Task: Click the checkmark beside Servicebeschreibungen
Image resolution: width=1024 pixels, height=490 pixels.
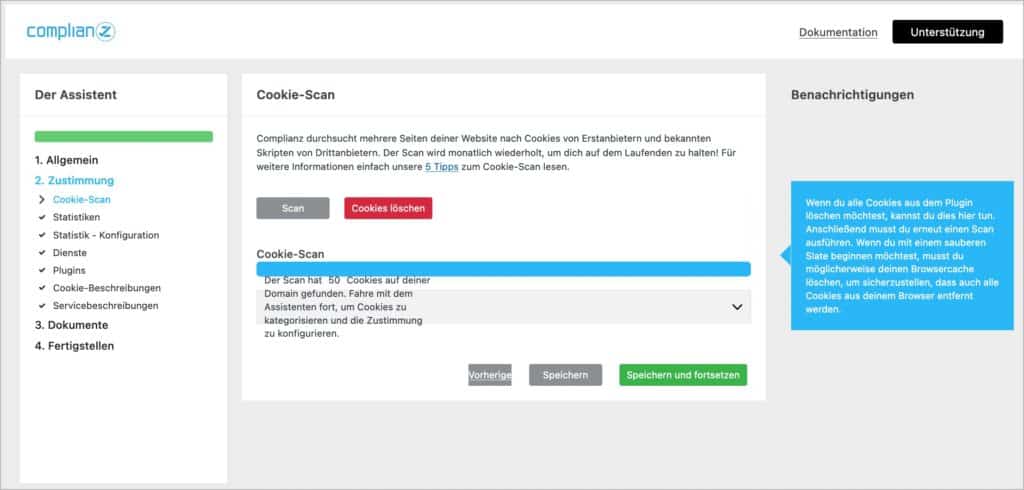Action: pos(42,305)
